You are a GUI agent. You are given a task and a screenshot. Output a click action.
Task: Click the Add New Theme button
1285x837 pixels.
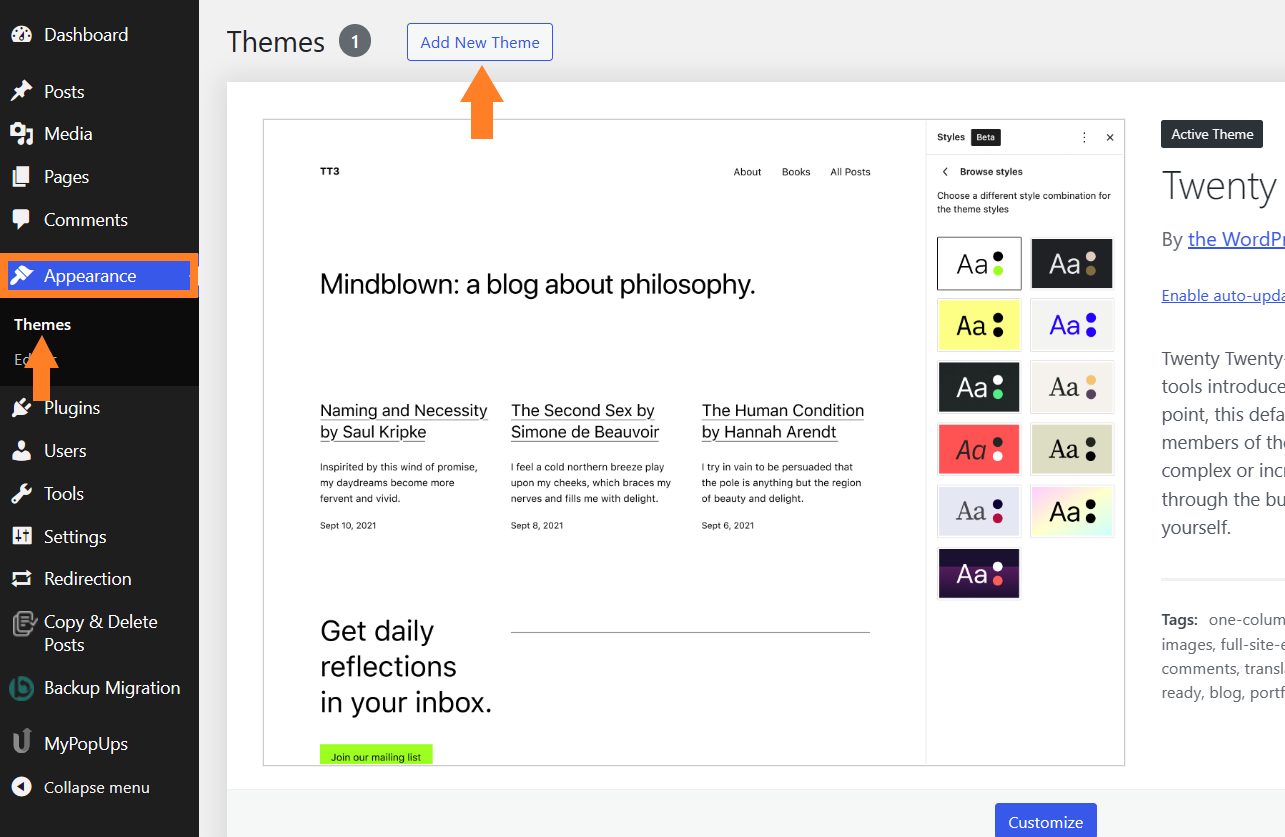(480, 42)
